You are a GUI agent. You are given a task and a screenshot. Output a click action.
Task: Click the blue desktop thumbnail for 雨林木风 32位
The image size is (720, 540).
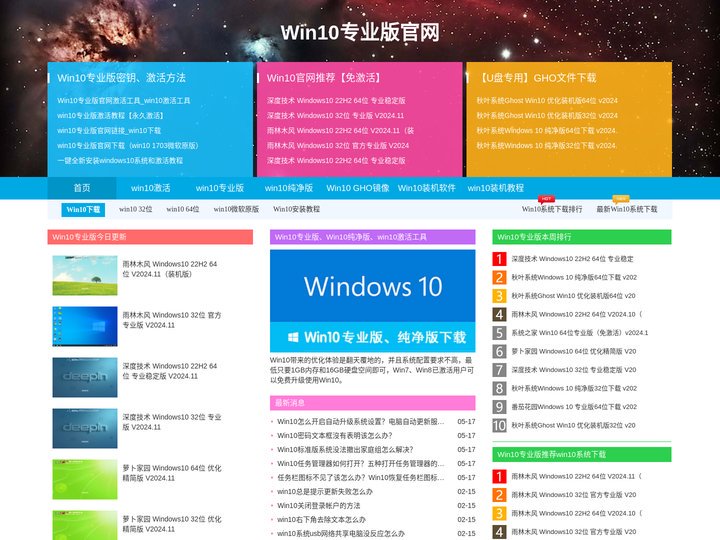85,326
